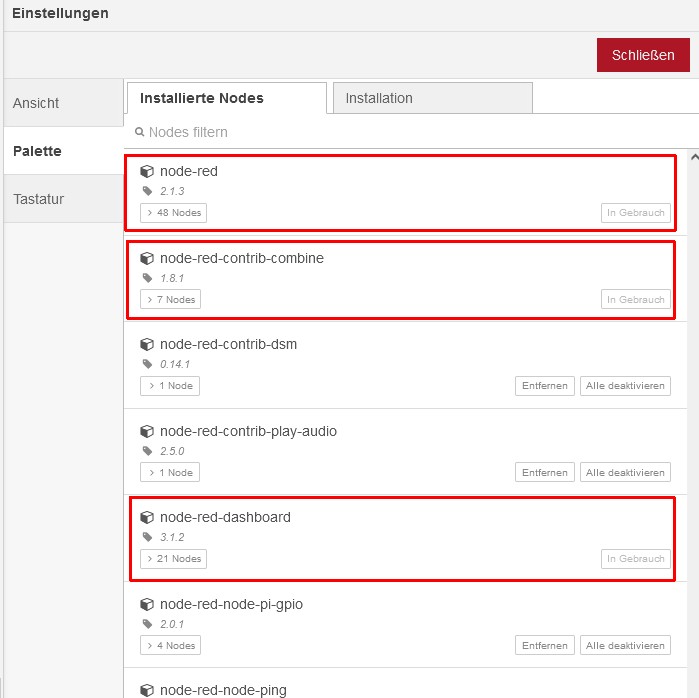The height and width of the screenshot is (698, 699).
Task: Click the scrollbar up arrow of the node list
Action: pos(693,158)
